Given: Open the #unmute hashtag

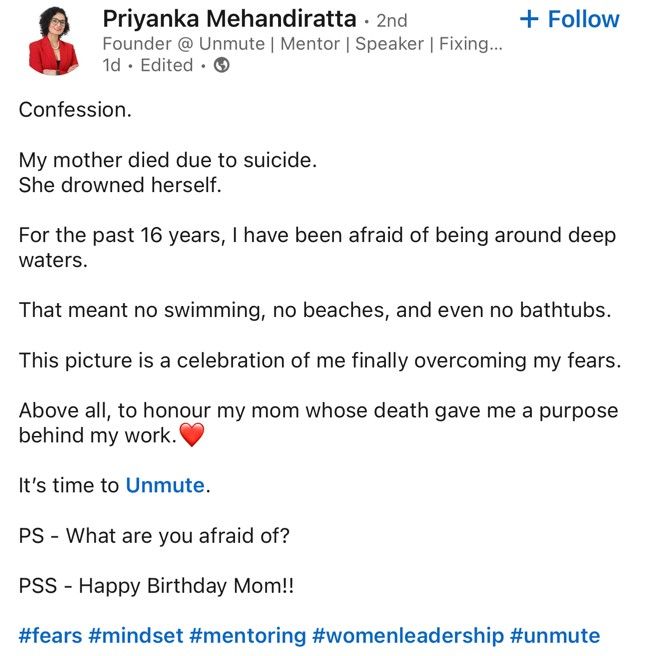Looking at the screenshot, I should coord(555,636).
